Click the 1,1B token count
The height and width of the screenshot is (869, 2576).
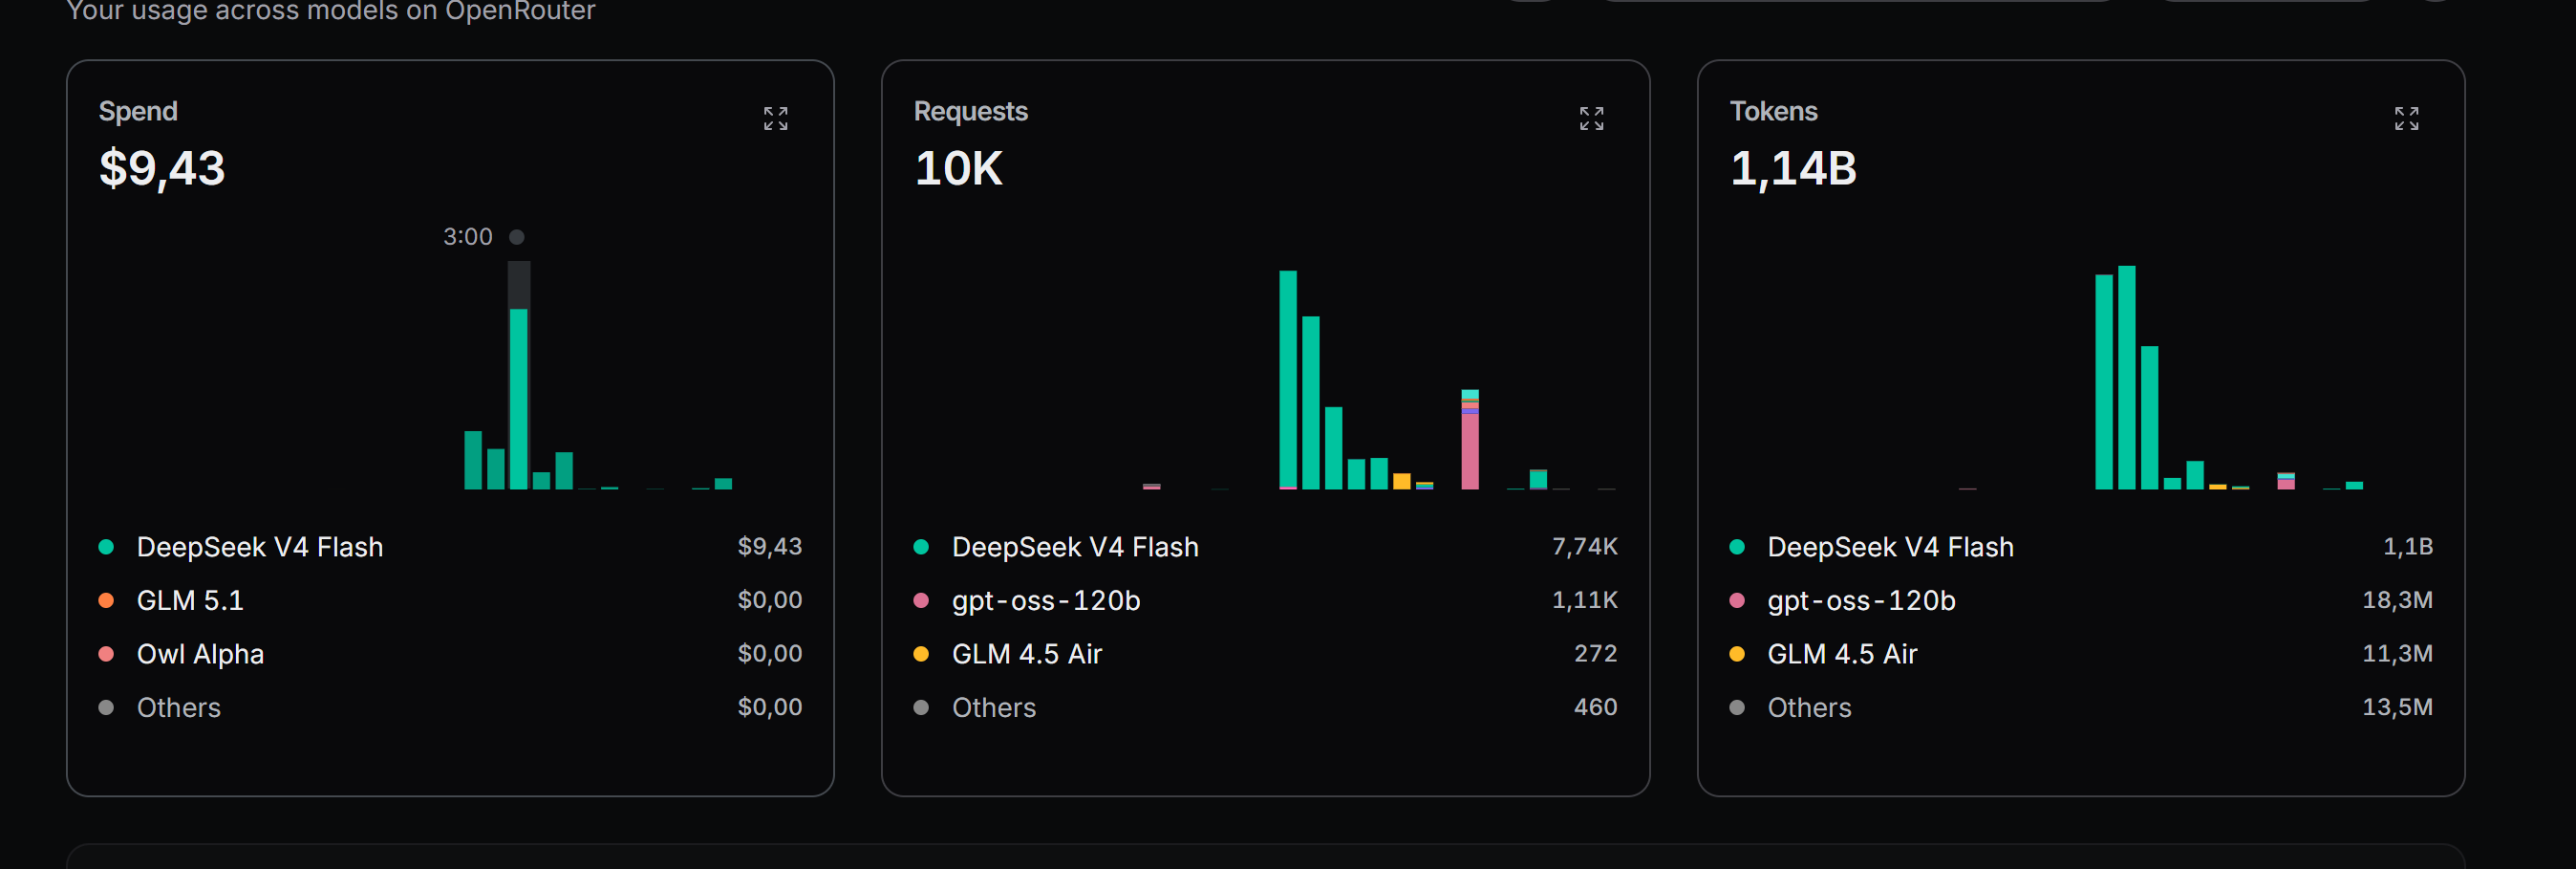2408,546
